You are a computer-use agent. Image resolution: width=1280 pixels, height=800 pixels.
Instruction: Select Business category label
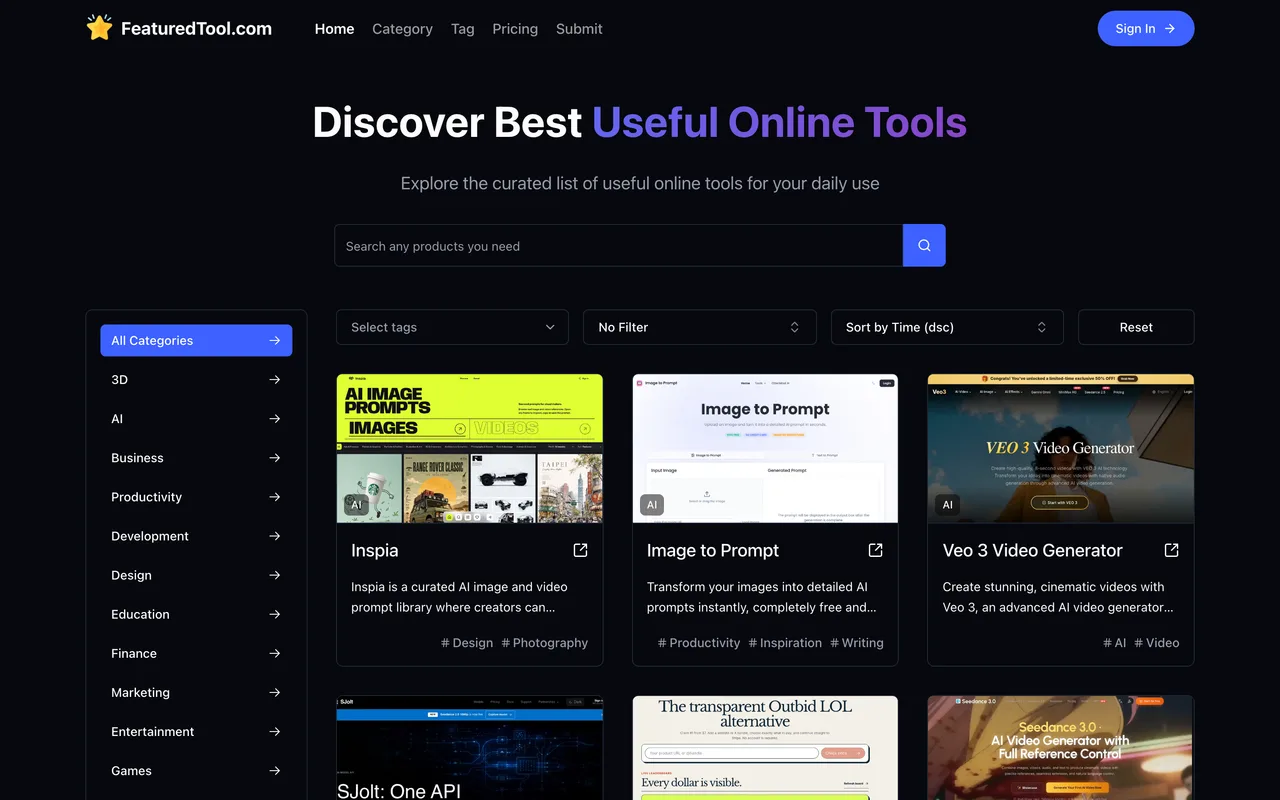(x=137, y=457)
